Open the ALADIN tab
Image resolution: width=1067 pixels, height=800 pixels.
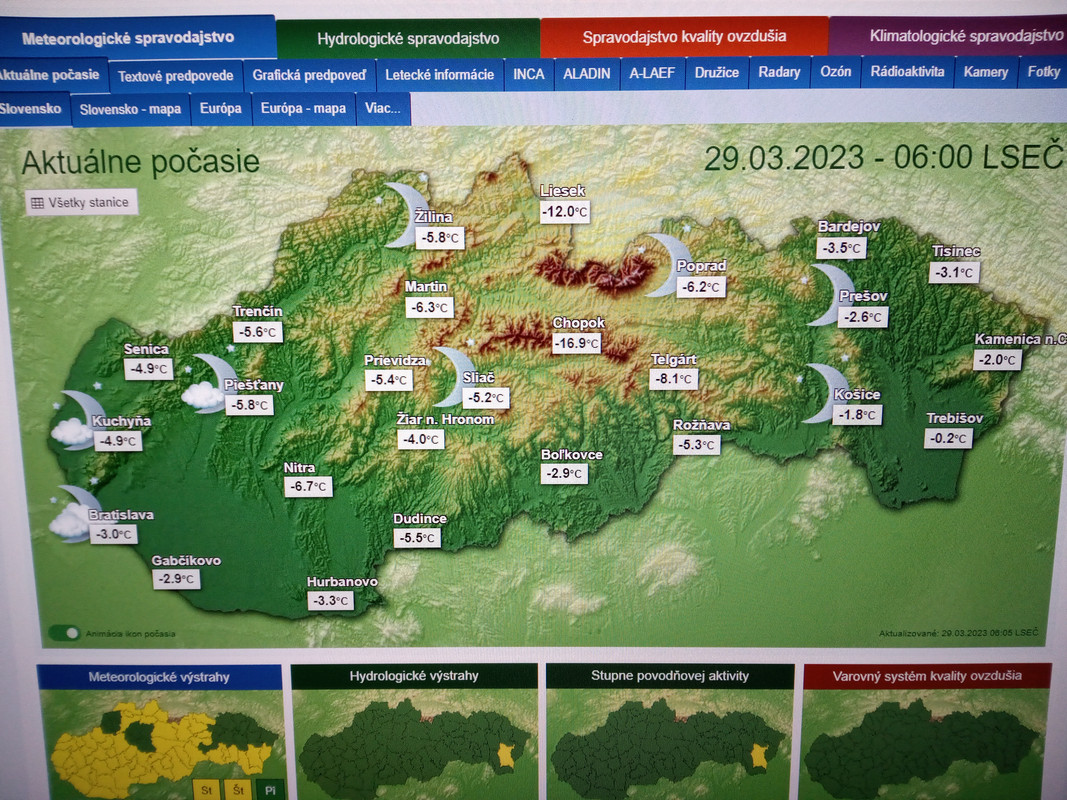(587, 73)
